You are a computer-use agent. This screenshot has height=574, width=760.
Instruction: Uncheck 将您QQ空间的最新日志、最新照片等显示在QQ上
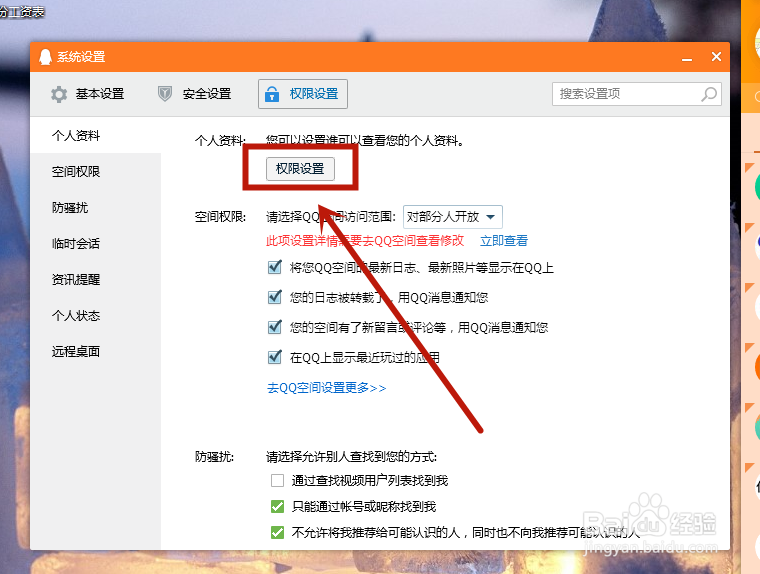275,267
